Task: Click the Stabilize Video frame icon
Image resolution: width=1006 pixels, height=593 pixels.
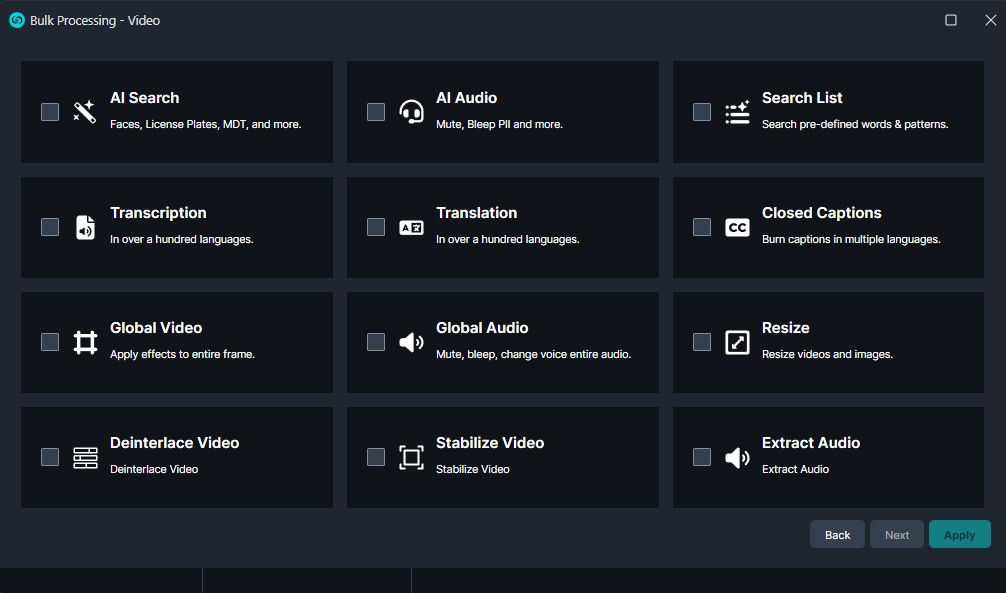Action: click(x=411, y=457)
